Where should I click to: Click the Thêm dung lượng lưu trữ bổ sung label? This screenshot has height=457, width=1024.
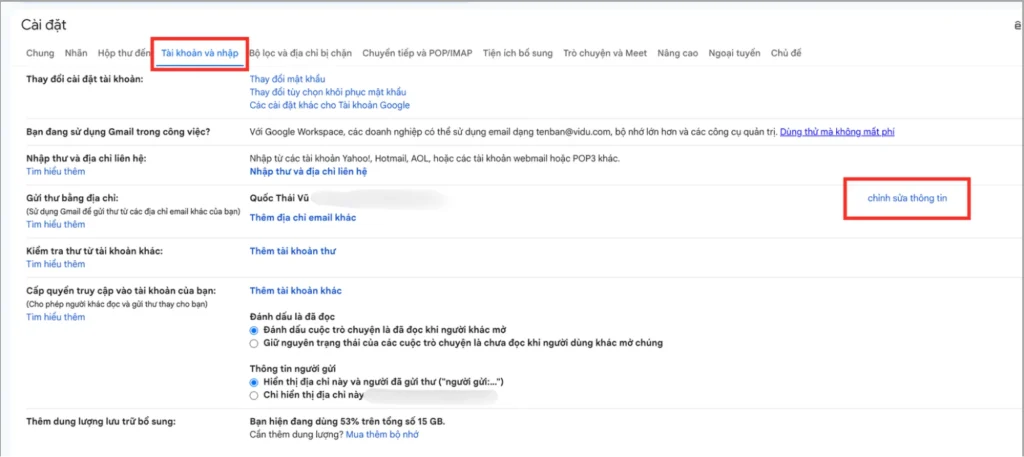101,421
